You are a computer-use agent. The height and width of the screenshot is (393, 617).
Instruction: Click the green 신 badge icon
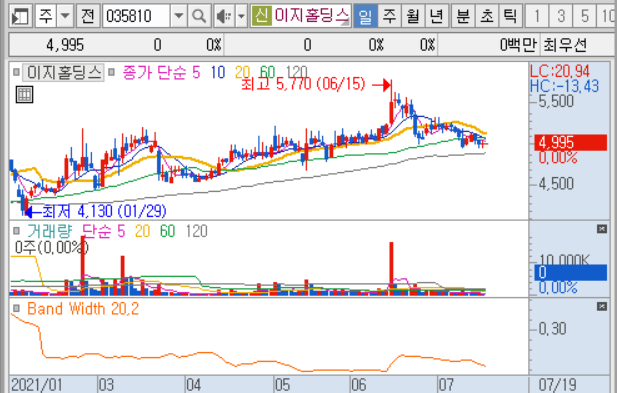pos(262,16)
